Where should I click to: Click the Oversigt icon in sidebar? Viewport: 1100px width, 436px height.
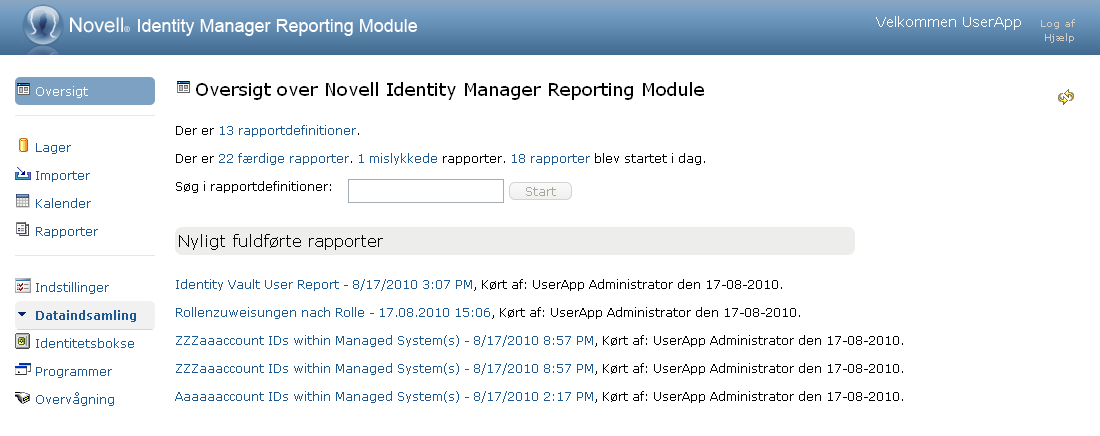24,90
